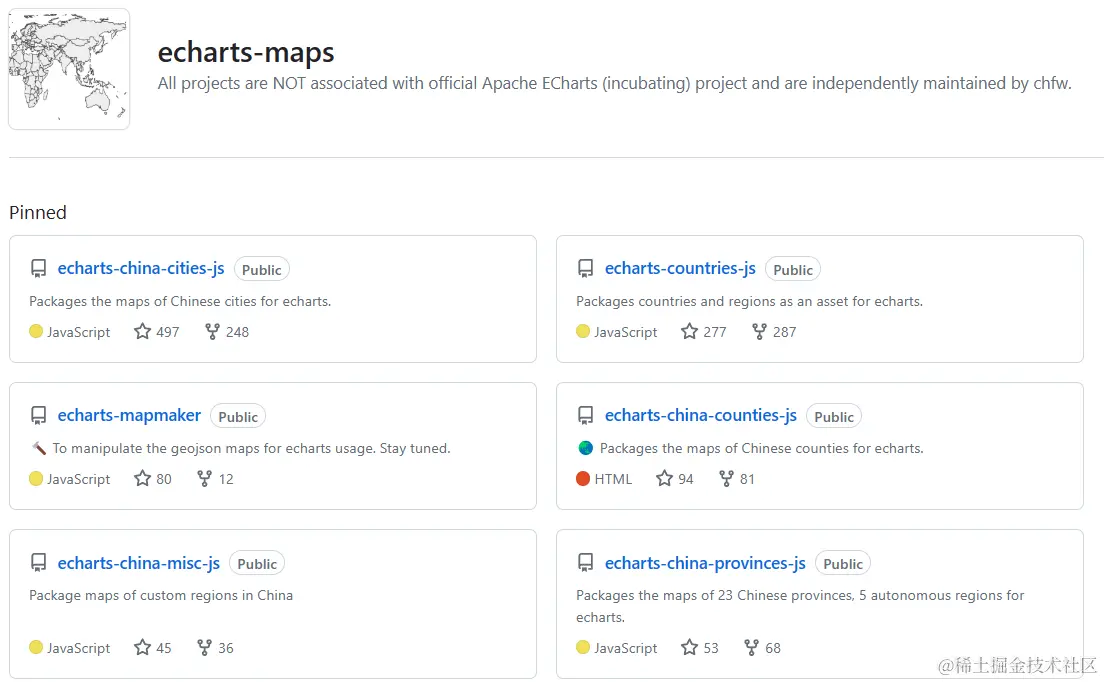The image size is (1104, 682).
Task: Click 'Packages countries and regions as an asset' text
Action: 749,301
